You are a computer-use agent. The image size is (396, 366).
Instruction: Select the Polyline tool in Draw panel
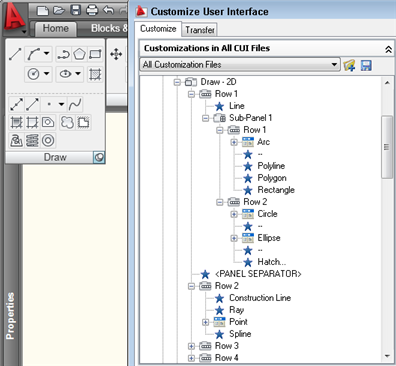click(63, 54)
